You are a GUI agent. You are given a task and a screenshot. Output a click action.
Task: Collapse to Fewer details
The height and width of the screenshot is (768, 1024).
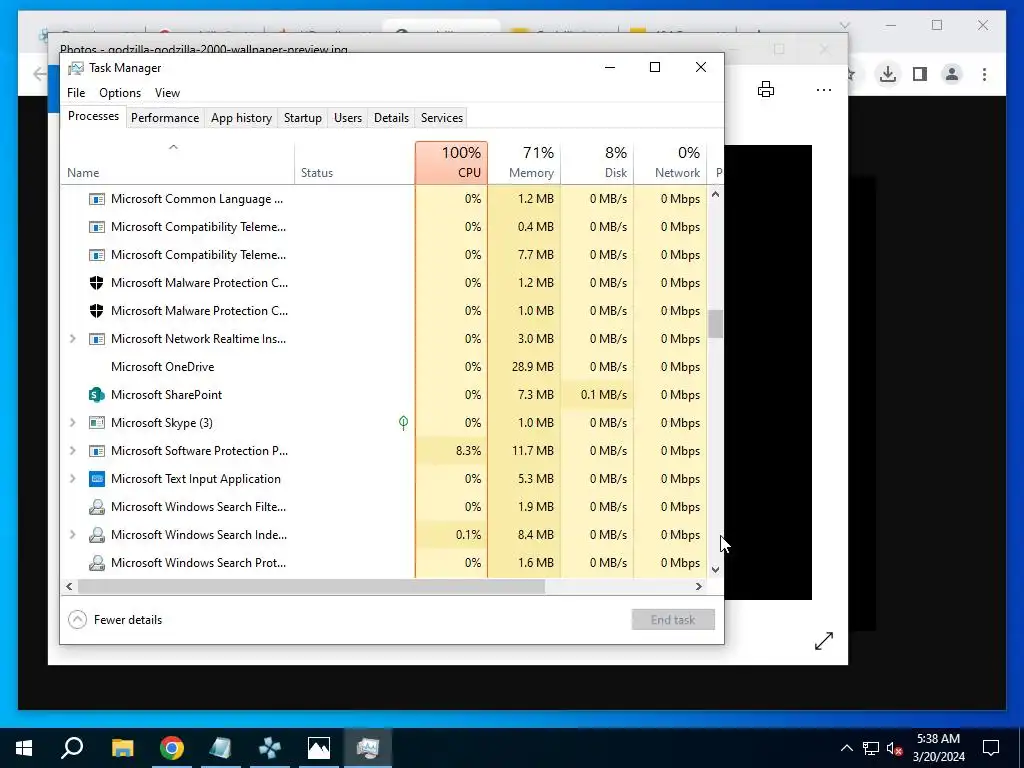pos(115,620)
